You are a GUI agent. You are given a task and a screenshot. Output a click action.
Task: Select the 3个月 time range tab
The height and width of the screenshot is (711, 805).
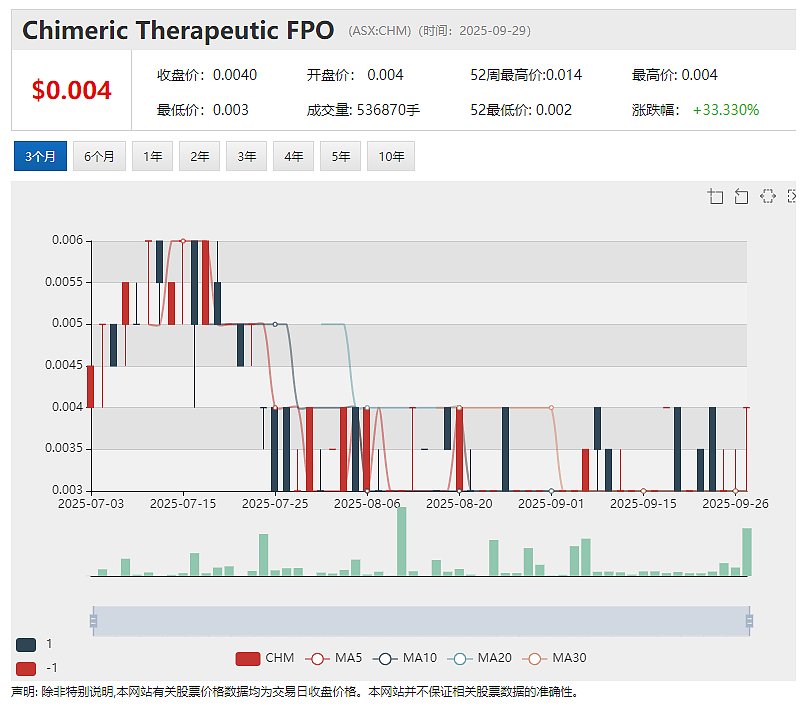click(40, 156)
